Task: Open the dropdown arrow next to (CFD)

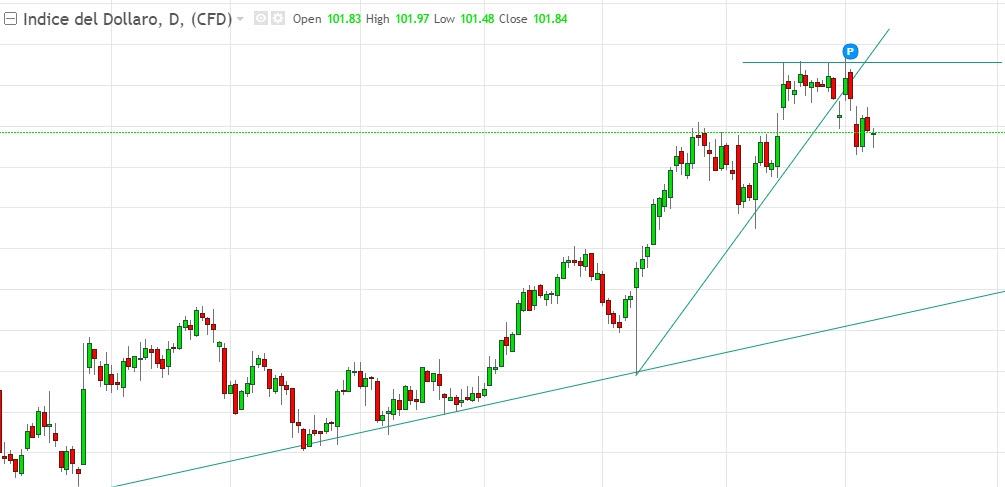Action: pos(240,19)
